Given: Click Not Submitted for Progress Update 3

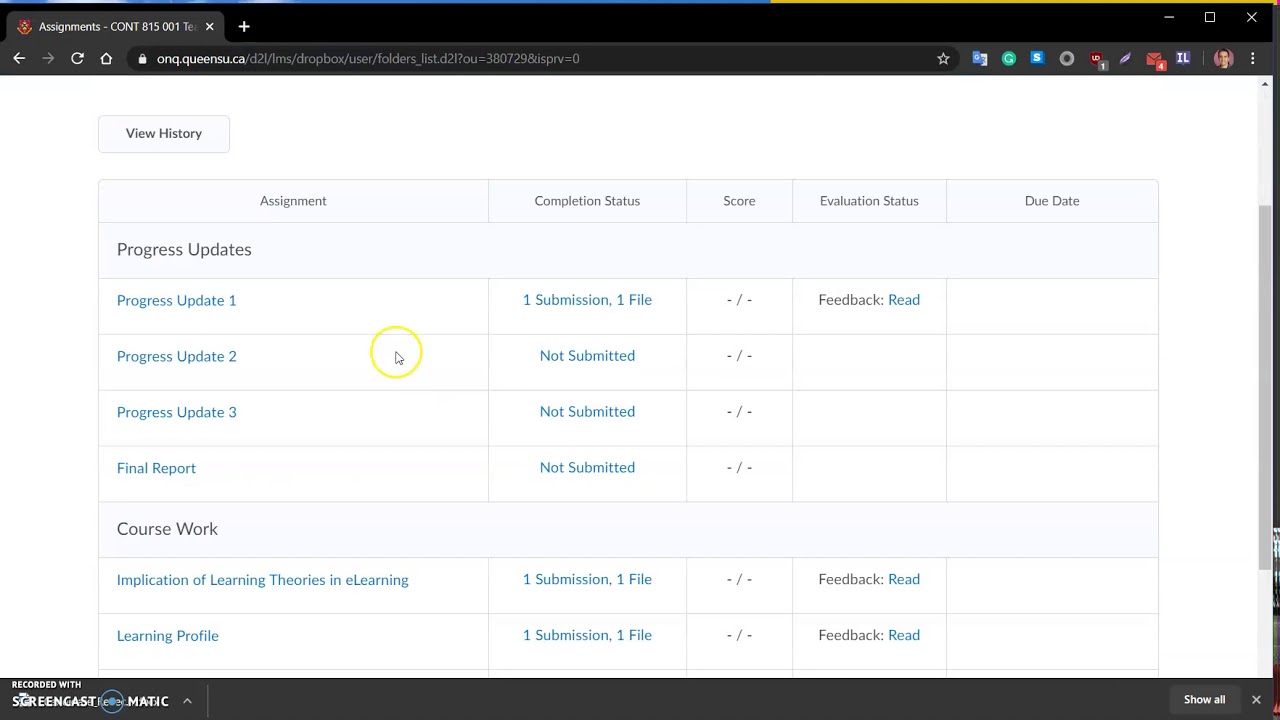Looking at the screenshot, I should (x=587, y=412).
